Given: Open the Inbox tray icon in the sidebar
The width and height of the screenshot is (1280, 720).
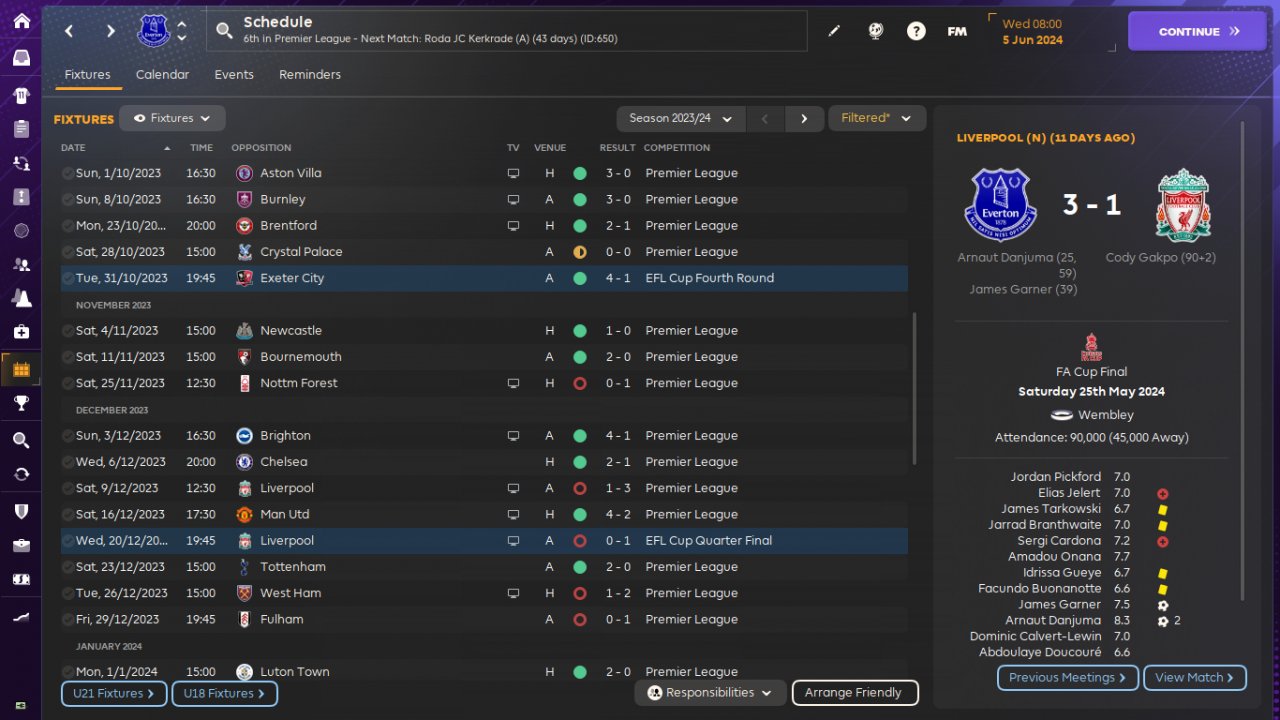Looking at the screenshot, I should point(21,58).
